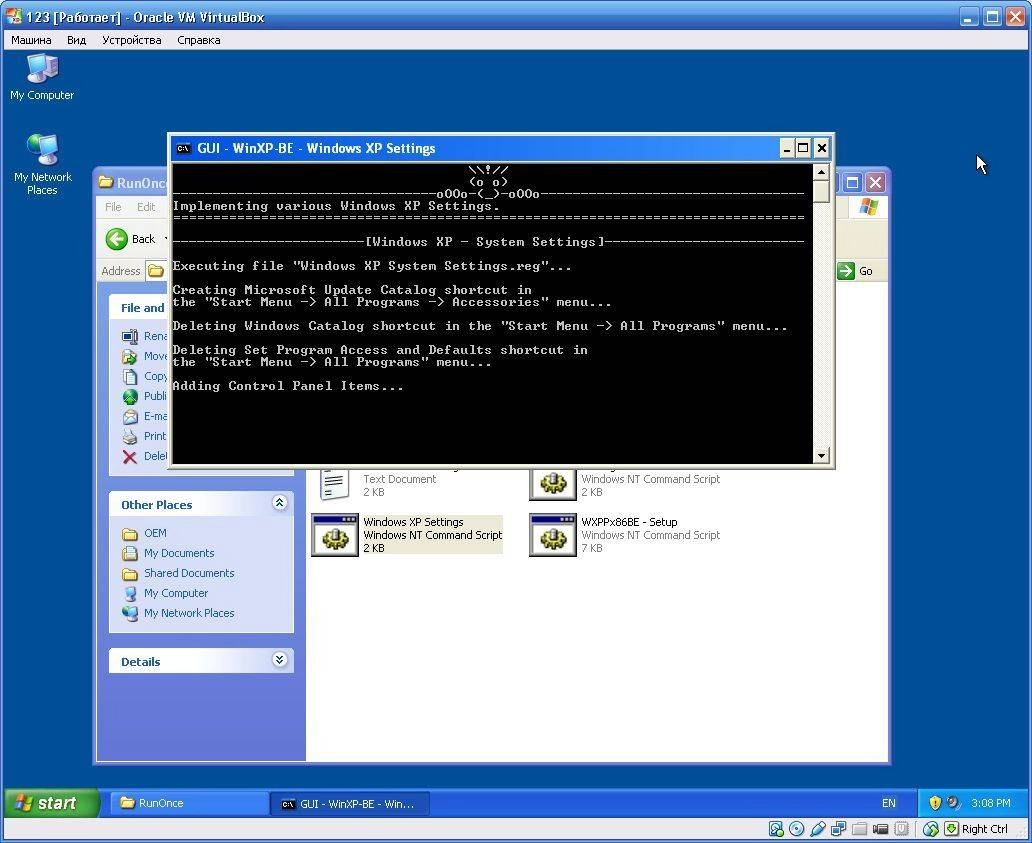The height and width of the screenshot is (843, 1032).
Task: Open the Справка menu
Action: coord(199,40)
